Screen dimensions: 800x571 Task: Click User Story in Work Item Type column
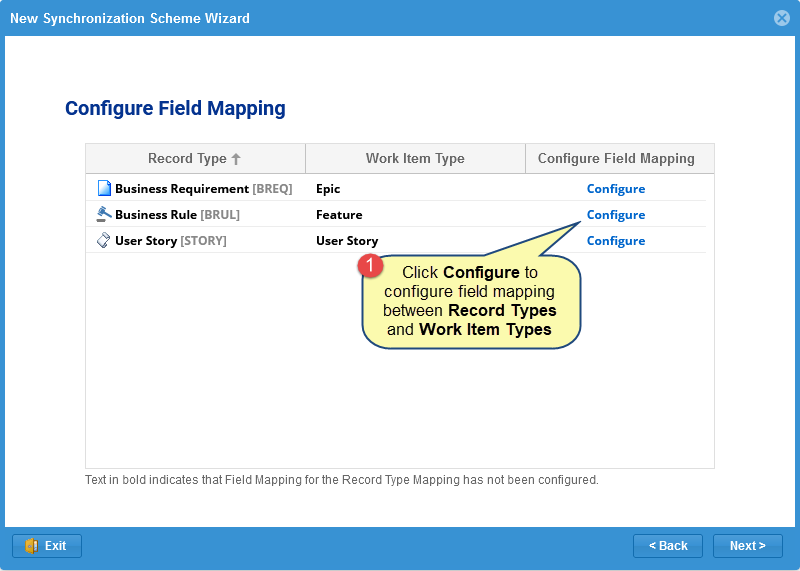pos(347,241)
